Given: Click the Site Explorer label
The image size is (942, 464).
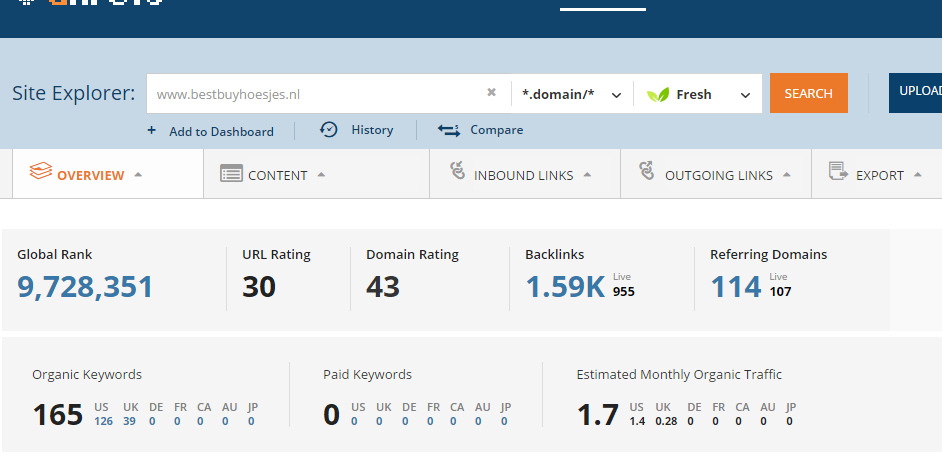Looking at the screenshot, I should click(x=74, y=93).
